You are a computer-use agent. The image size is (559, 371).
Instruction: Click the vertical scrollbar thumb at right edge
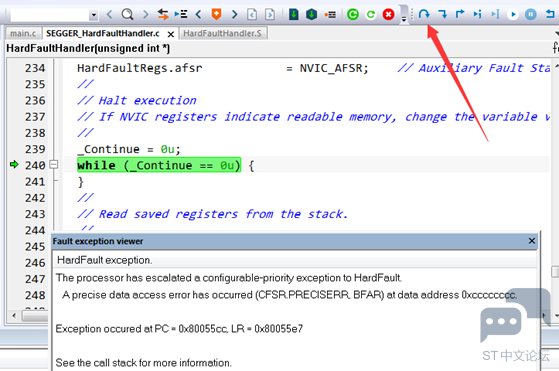click(x=555, y=272)
